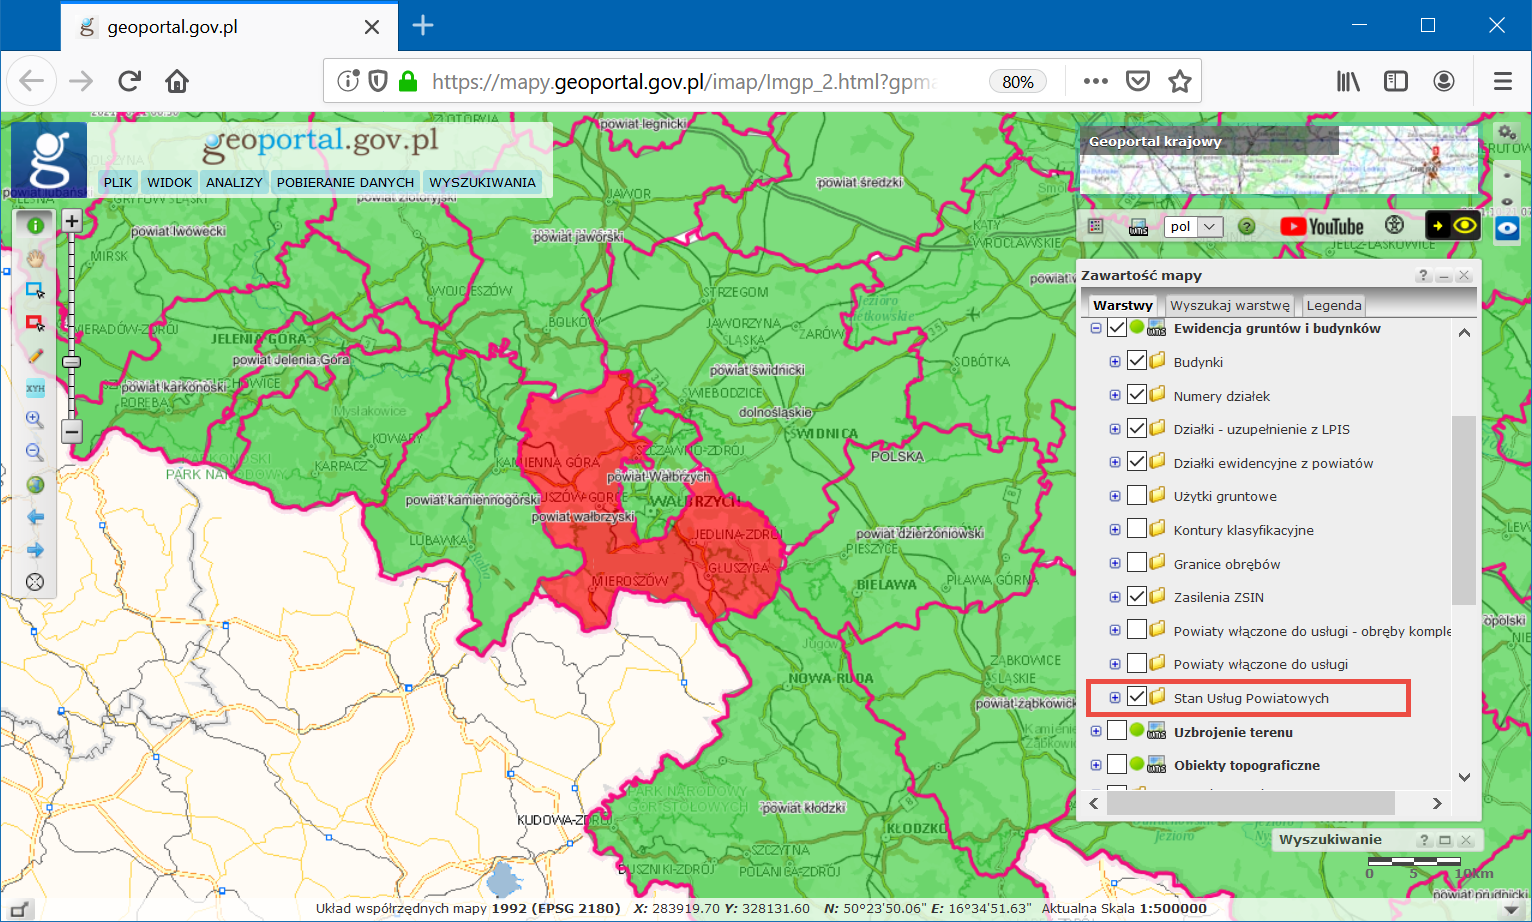
Task: Expand the Uzbrojenie terenu layer group
Action: pyautogui.click(x=1096, y=731)
